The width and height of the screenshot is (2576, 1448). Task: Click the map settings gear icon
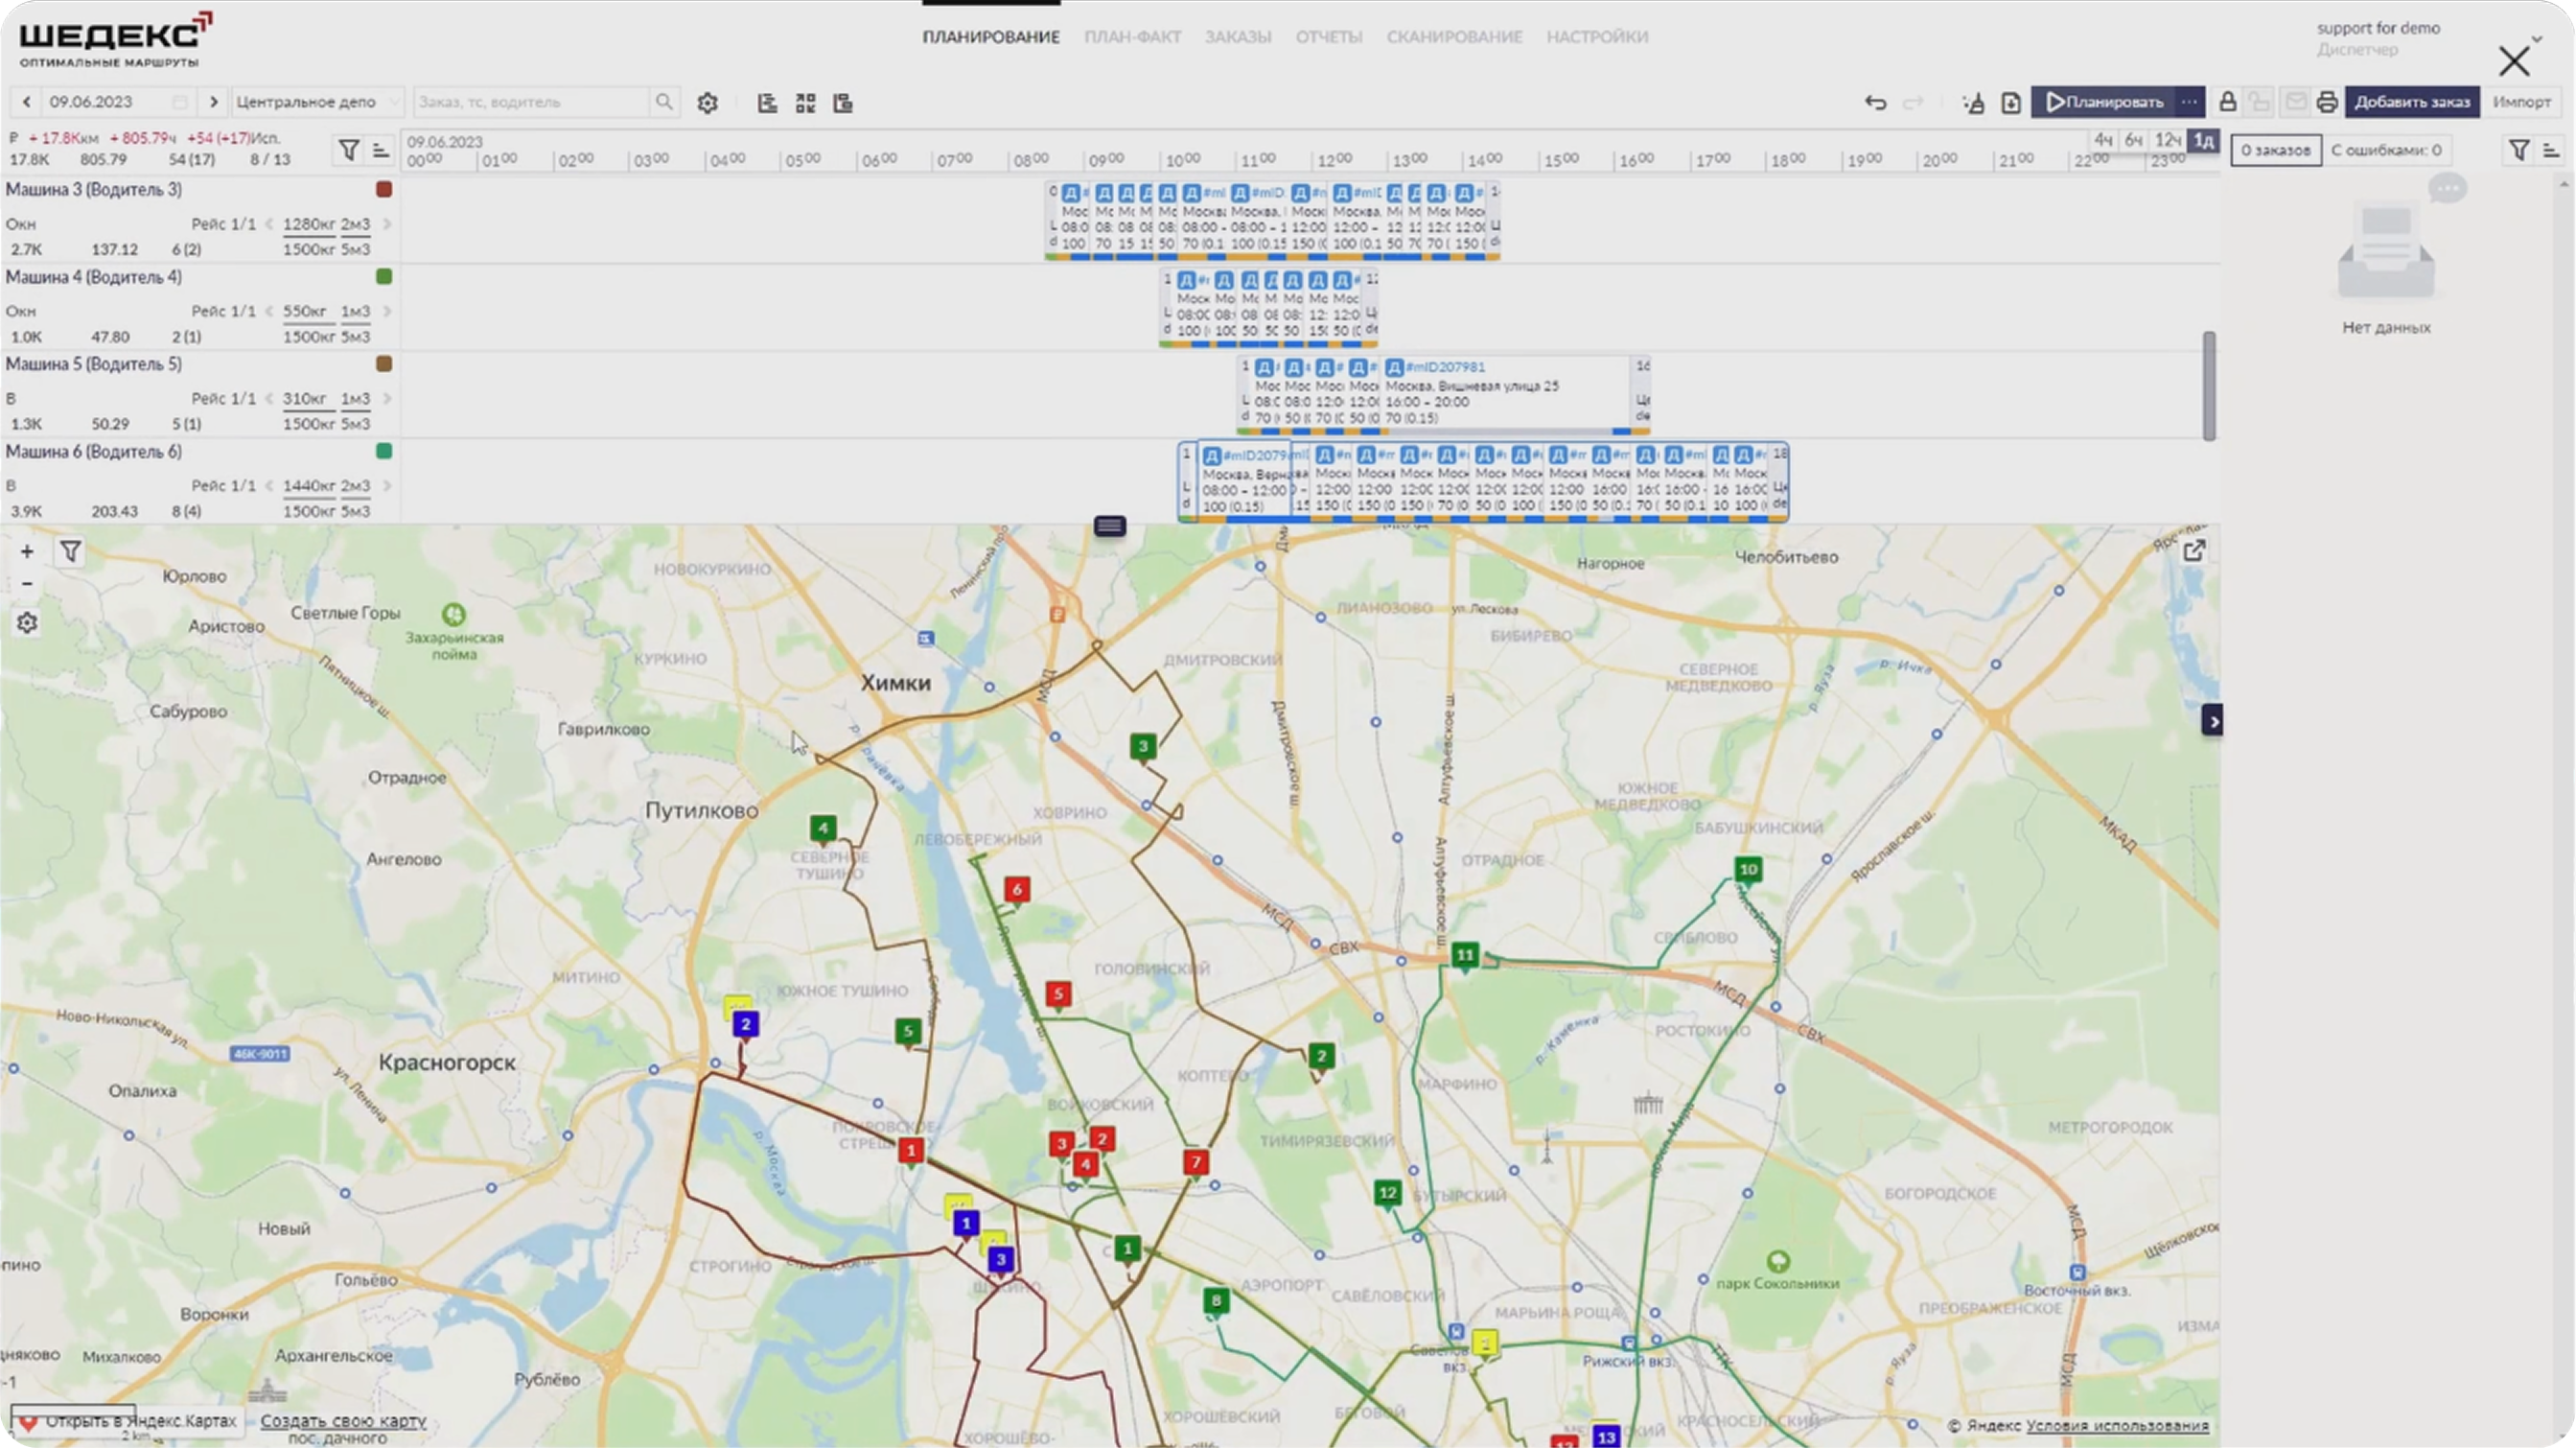[x=27, y=623]
